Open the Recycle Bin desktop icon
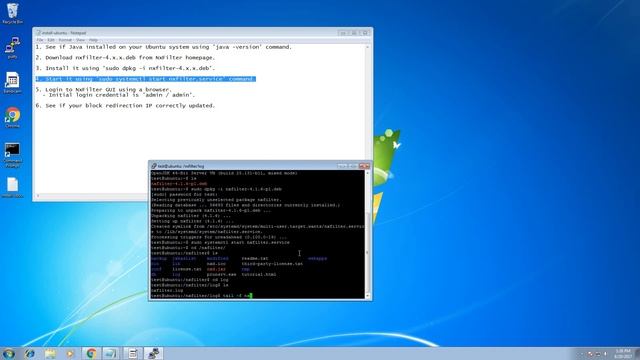This screenshot has width=640, height=360. (13, 13)
